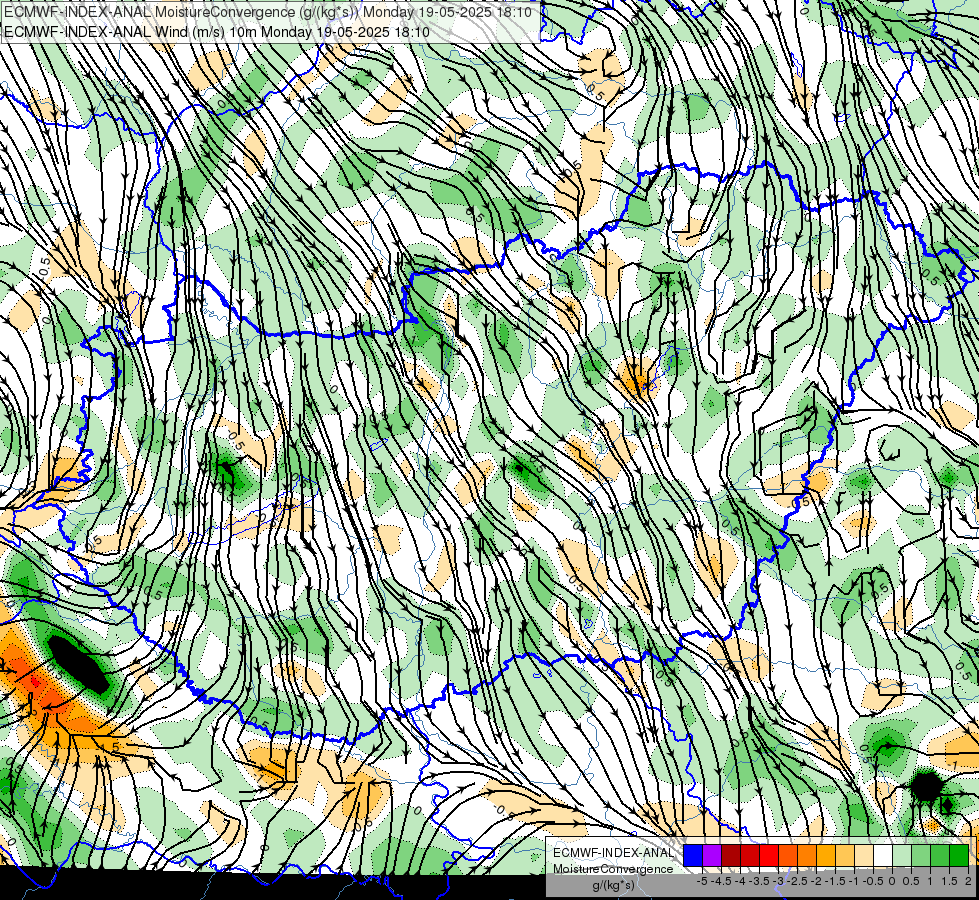Click the -1 legend scale value

[x=854, y=881]
